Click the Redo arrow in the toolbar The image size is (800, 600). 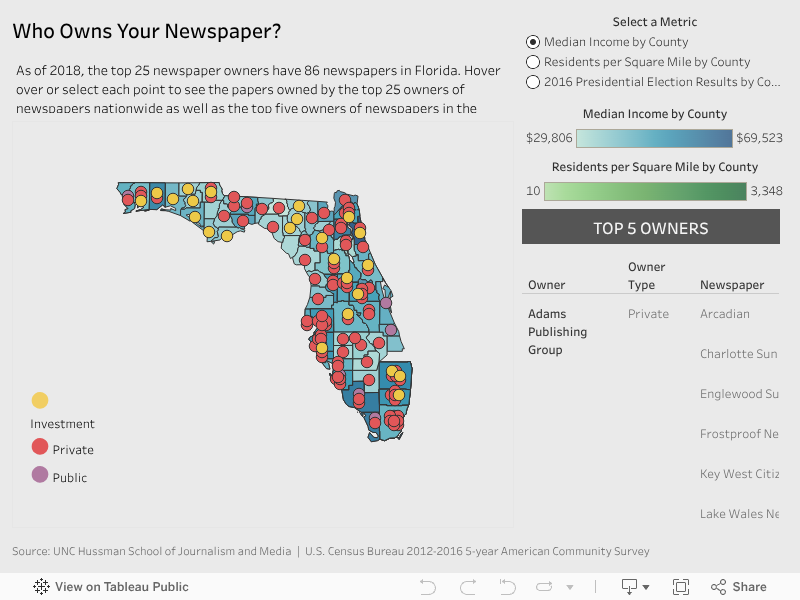pyautogui.click(x=467, y=587)
